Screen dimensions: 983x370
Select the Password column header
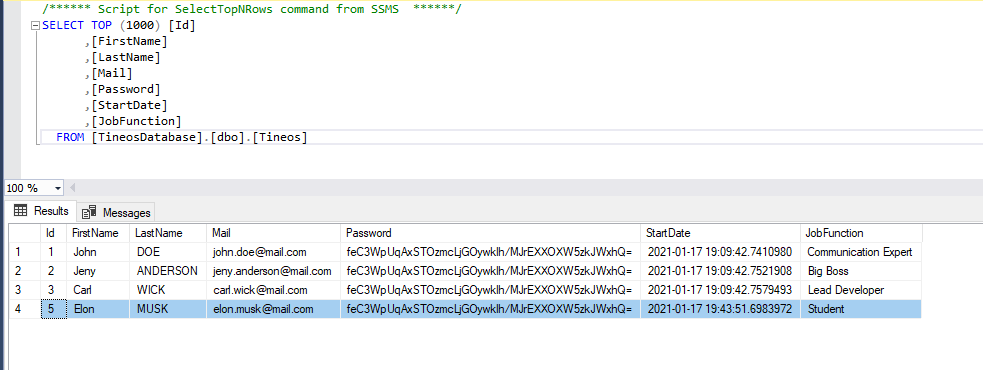(491, 233)
